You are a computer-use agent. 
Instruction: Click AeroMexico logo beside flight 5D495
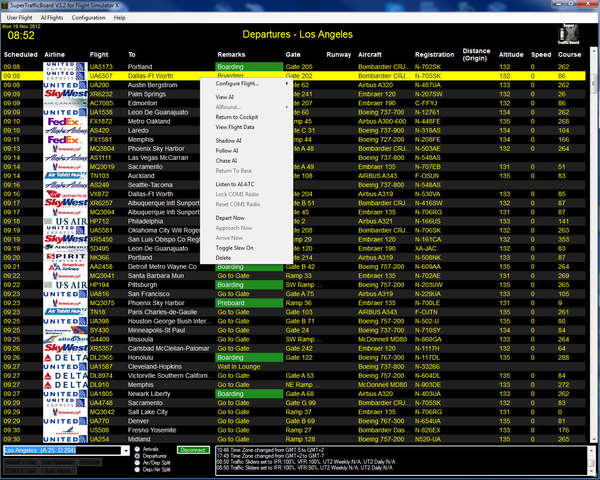(65, 248)
